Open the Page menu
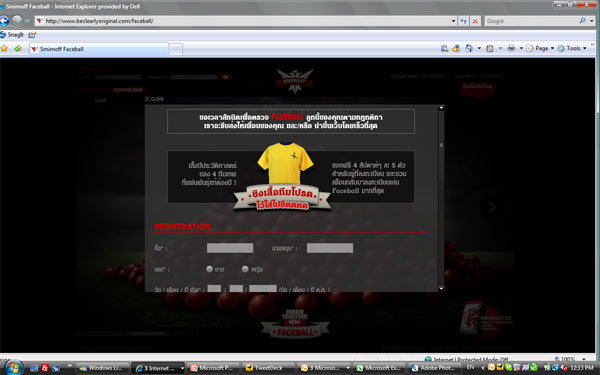This screenshot has width=600, height=375. (x=540, y=48)
